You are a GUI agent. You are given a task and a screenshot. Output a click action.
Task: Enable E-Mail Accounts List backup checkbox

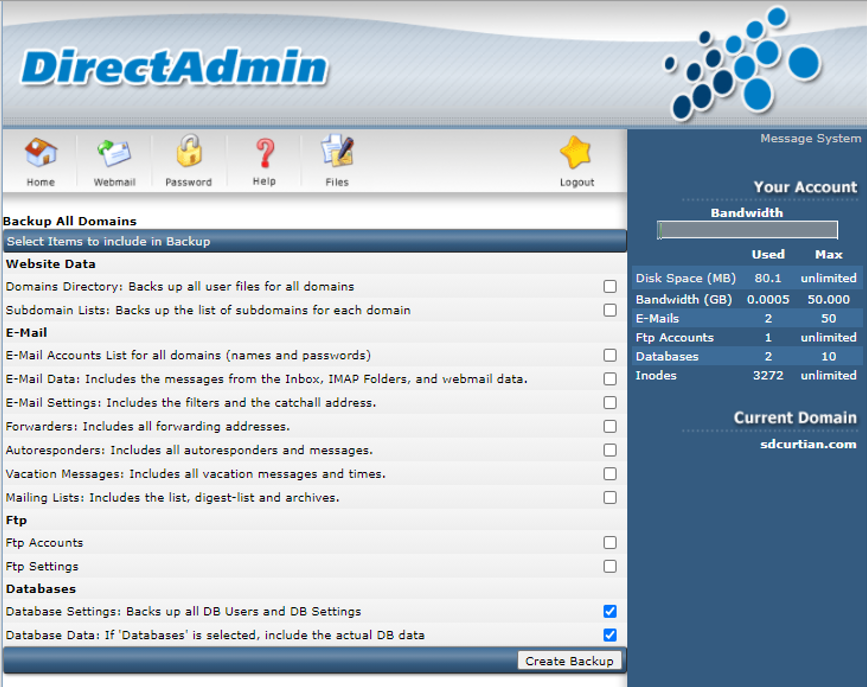click(x=610, y=355)
